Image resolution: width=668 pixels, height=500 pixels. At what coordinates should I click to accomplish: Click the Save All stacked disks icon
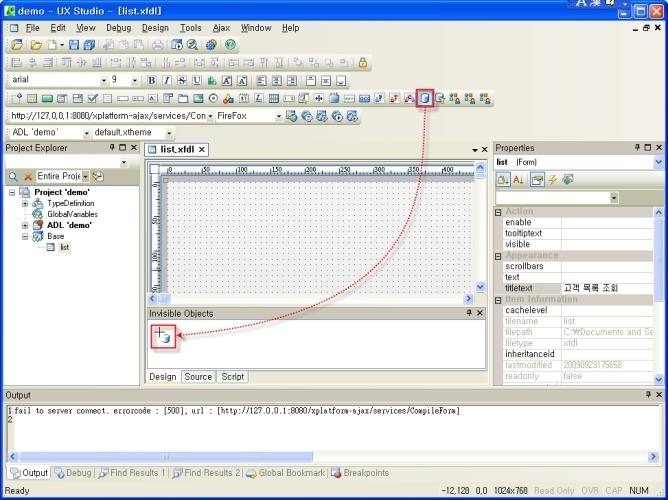[x=89, y=45]
